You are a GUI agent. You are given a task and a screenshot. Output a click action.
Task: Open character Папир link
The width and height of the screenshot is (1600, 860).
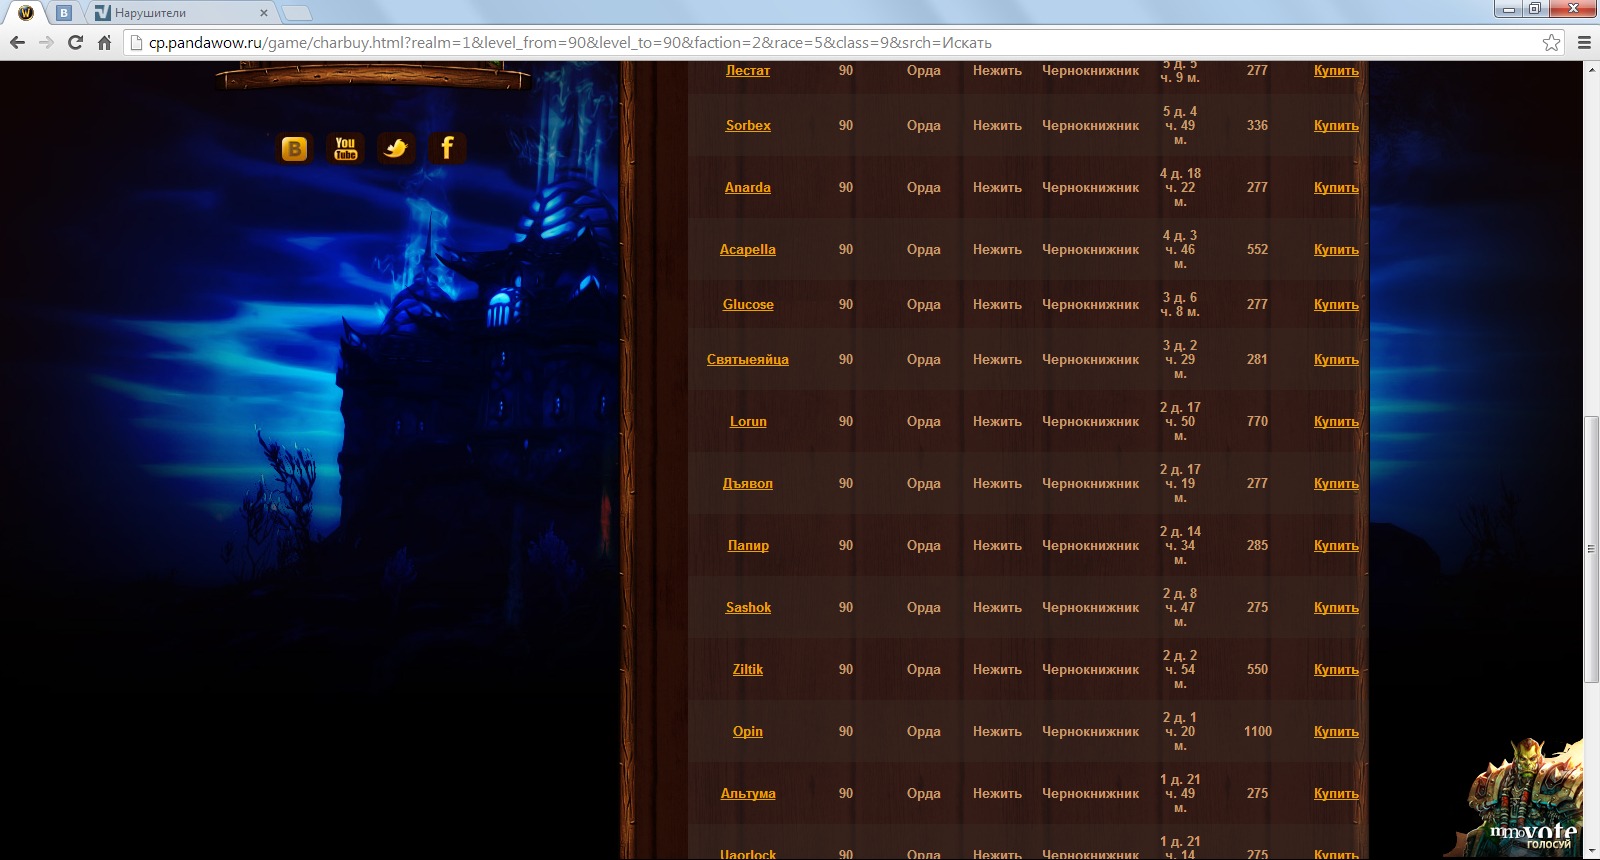pyautogui.click(x=748, y=545)
